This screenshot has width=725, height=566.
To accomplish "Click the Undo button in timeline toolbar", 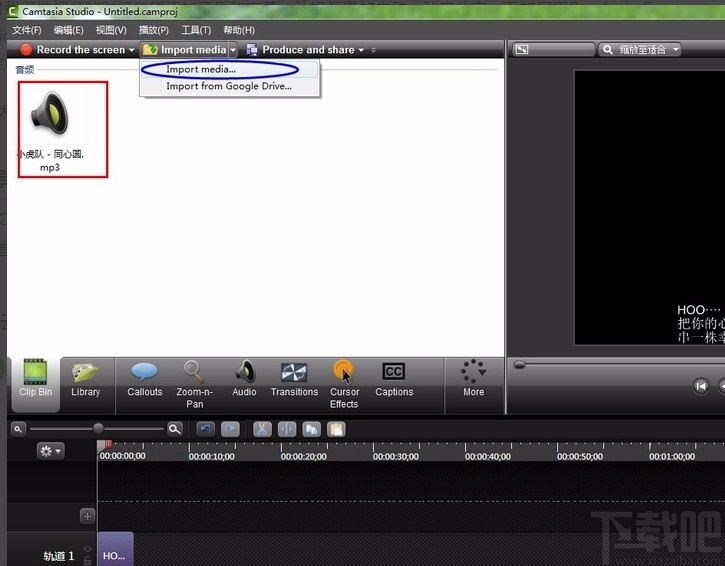I will (205, 429).
